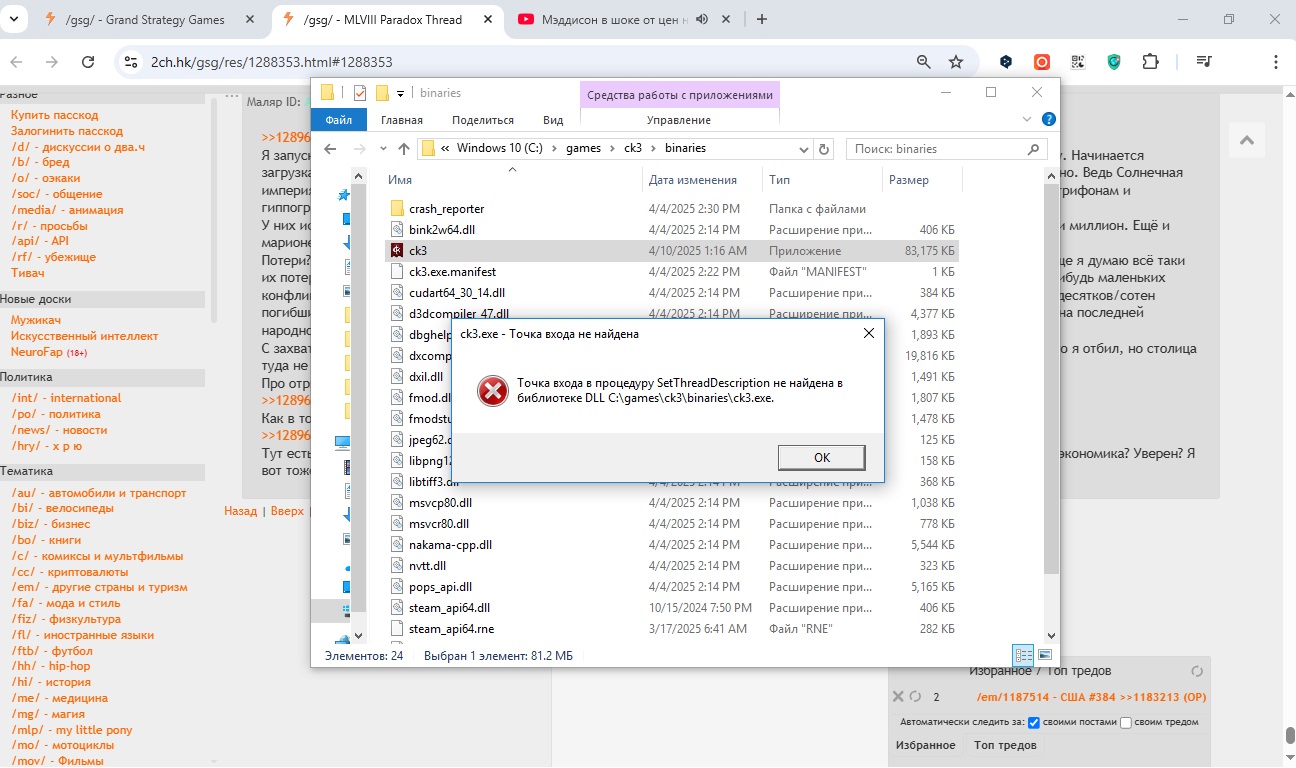Sort files by the Размер column
Image resolution: width=1296 pixels, height=768 pixels.
pyautogui.click(x=909, y=180)
